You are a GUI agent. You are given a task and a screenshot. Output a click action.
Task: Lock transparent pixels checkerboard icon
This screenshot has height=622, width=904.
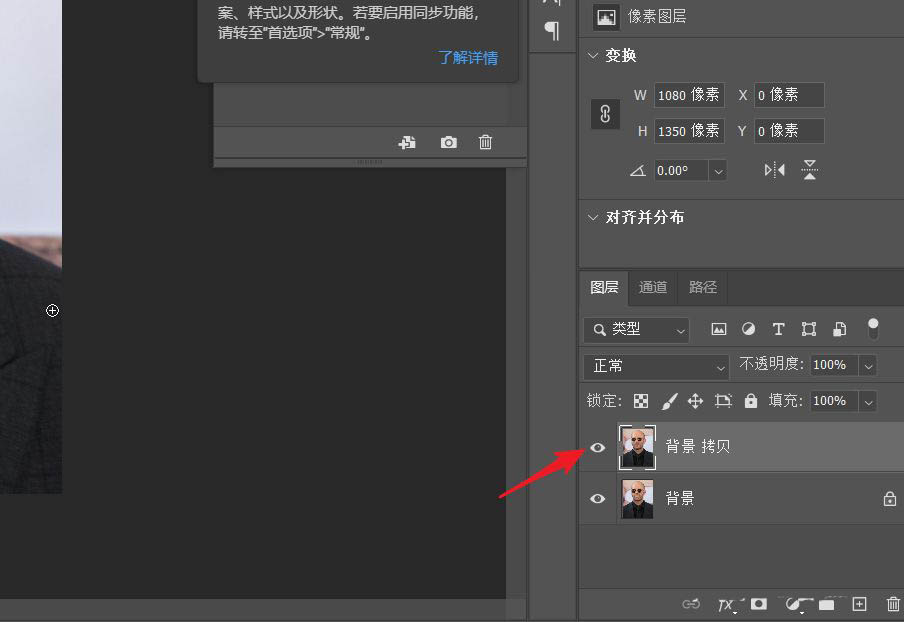[x=641, y=401]
